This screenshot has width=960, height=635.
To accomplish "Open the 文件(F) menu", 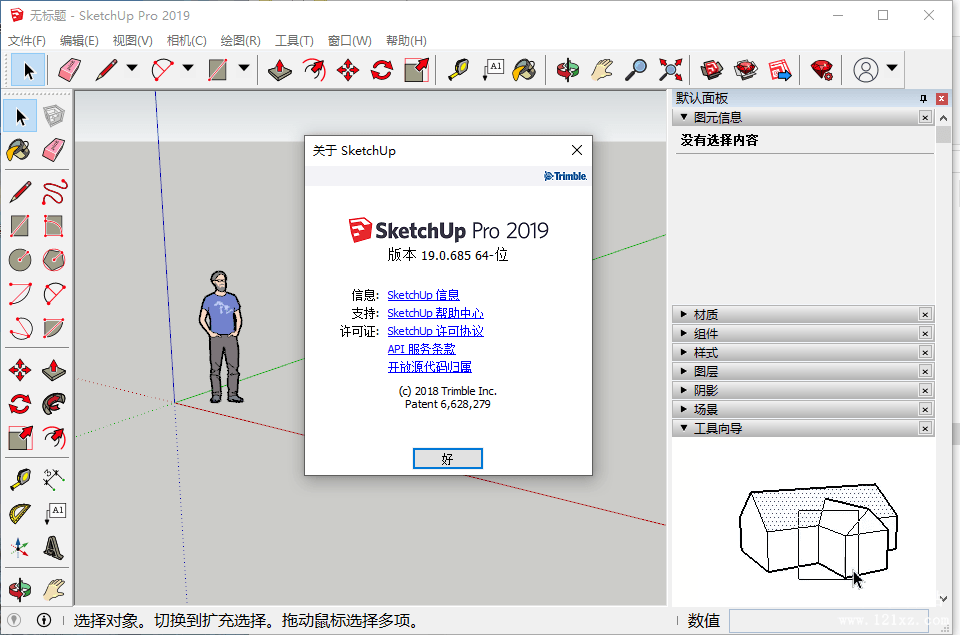I will (26, 40).
